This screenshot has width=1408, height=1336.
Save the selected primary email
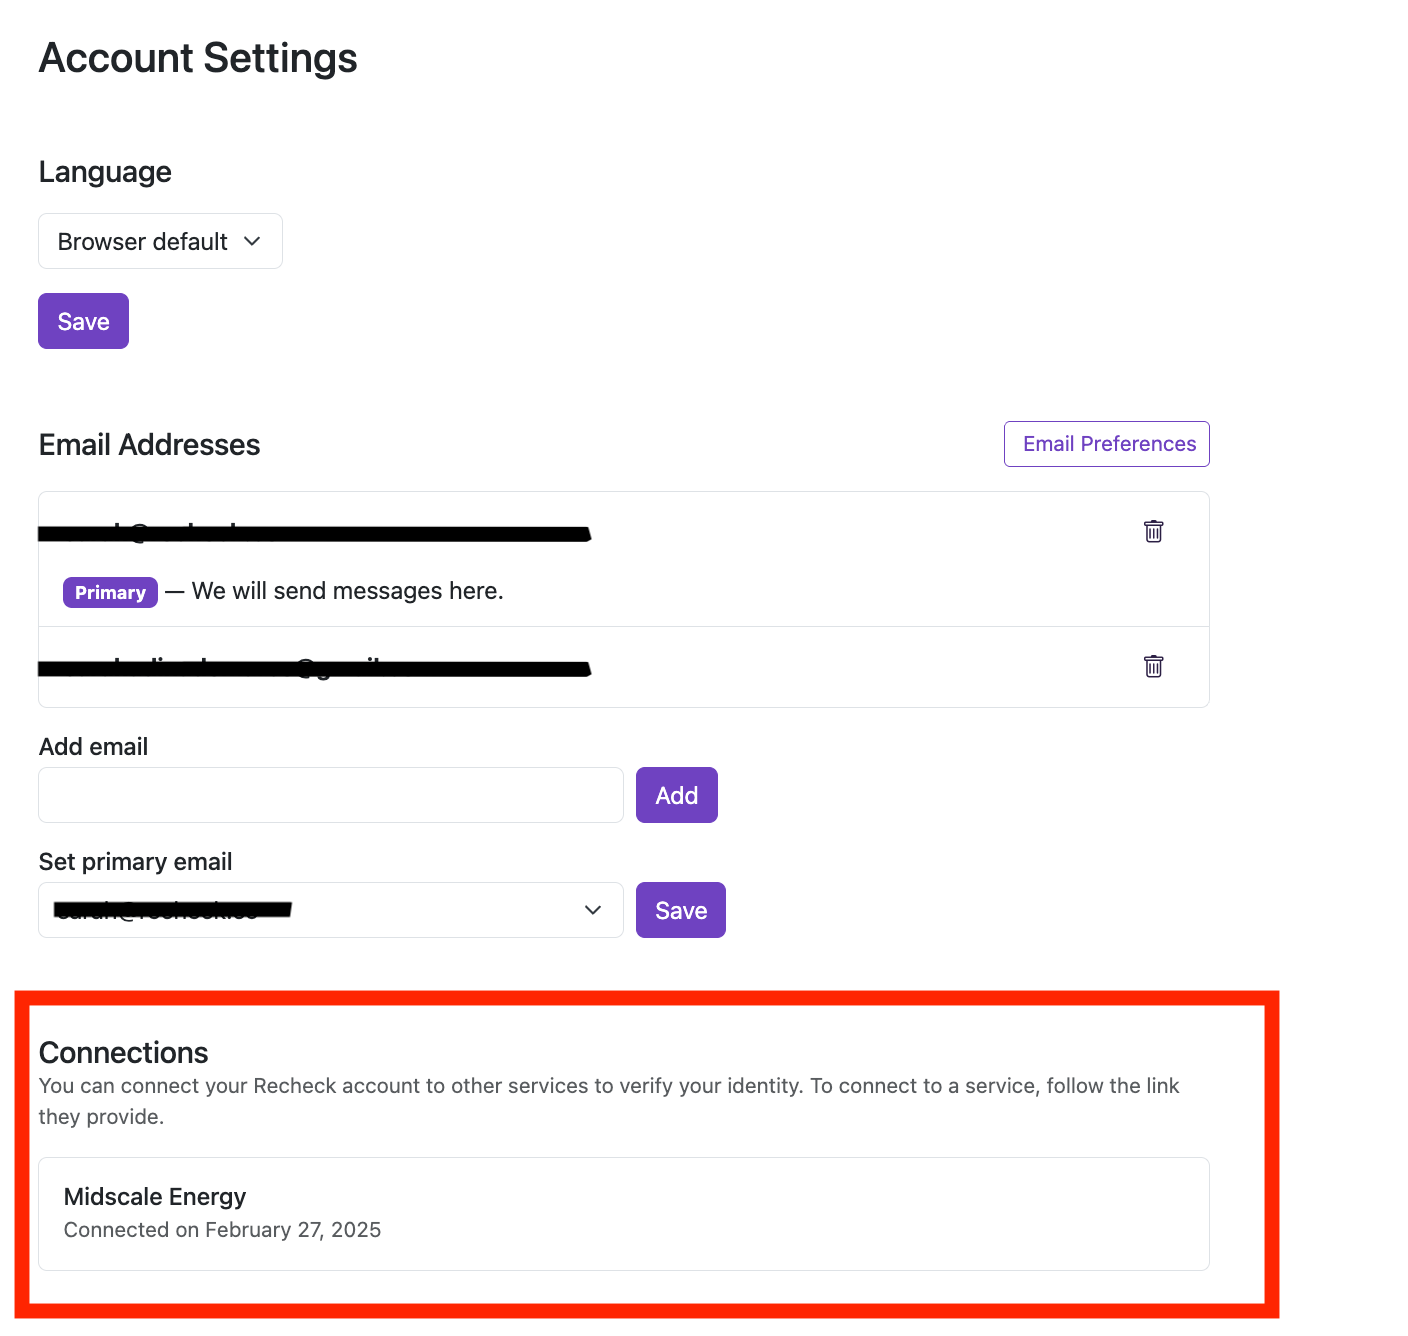[x=680, y=910]
